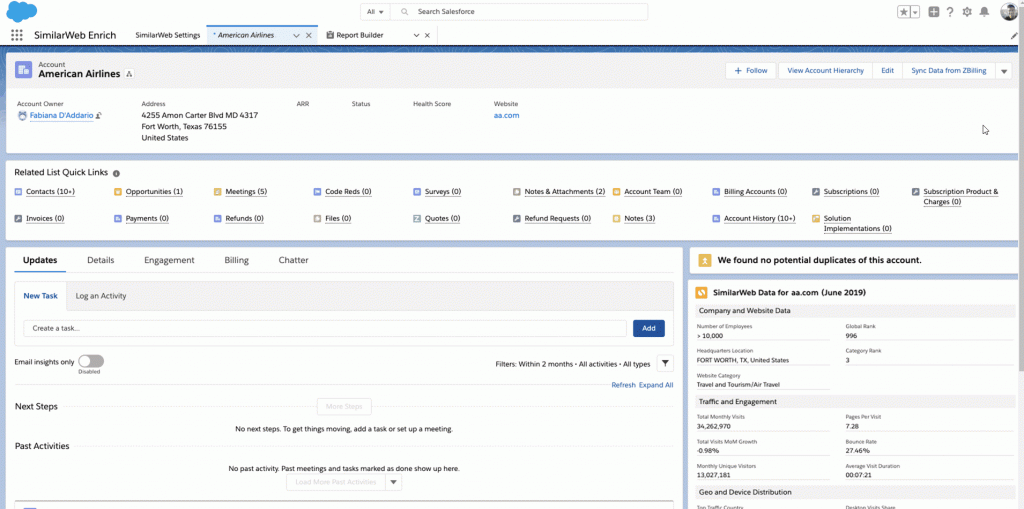Open the Report Builder tab
Screen dimensions: 1024x509
[360, 35]
